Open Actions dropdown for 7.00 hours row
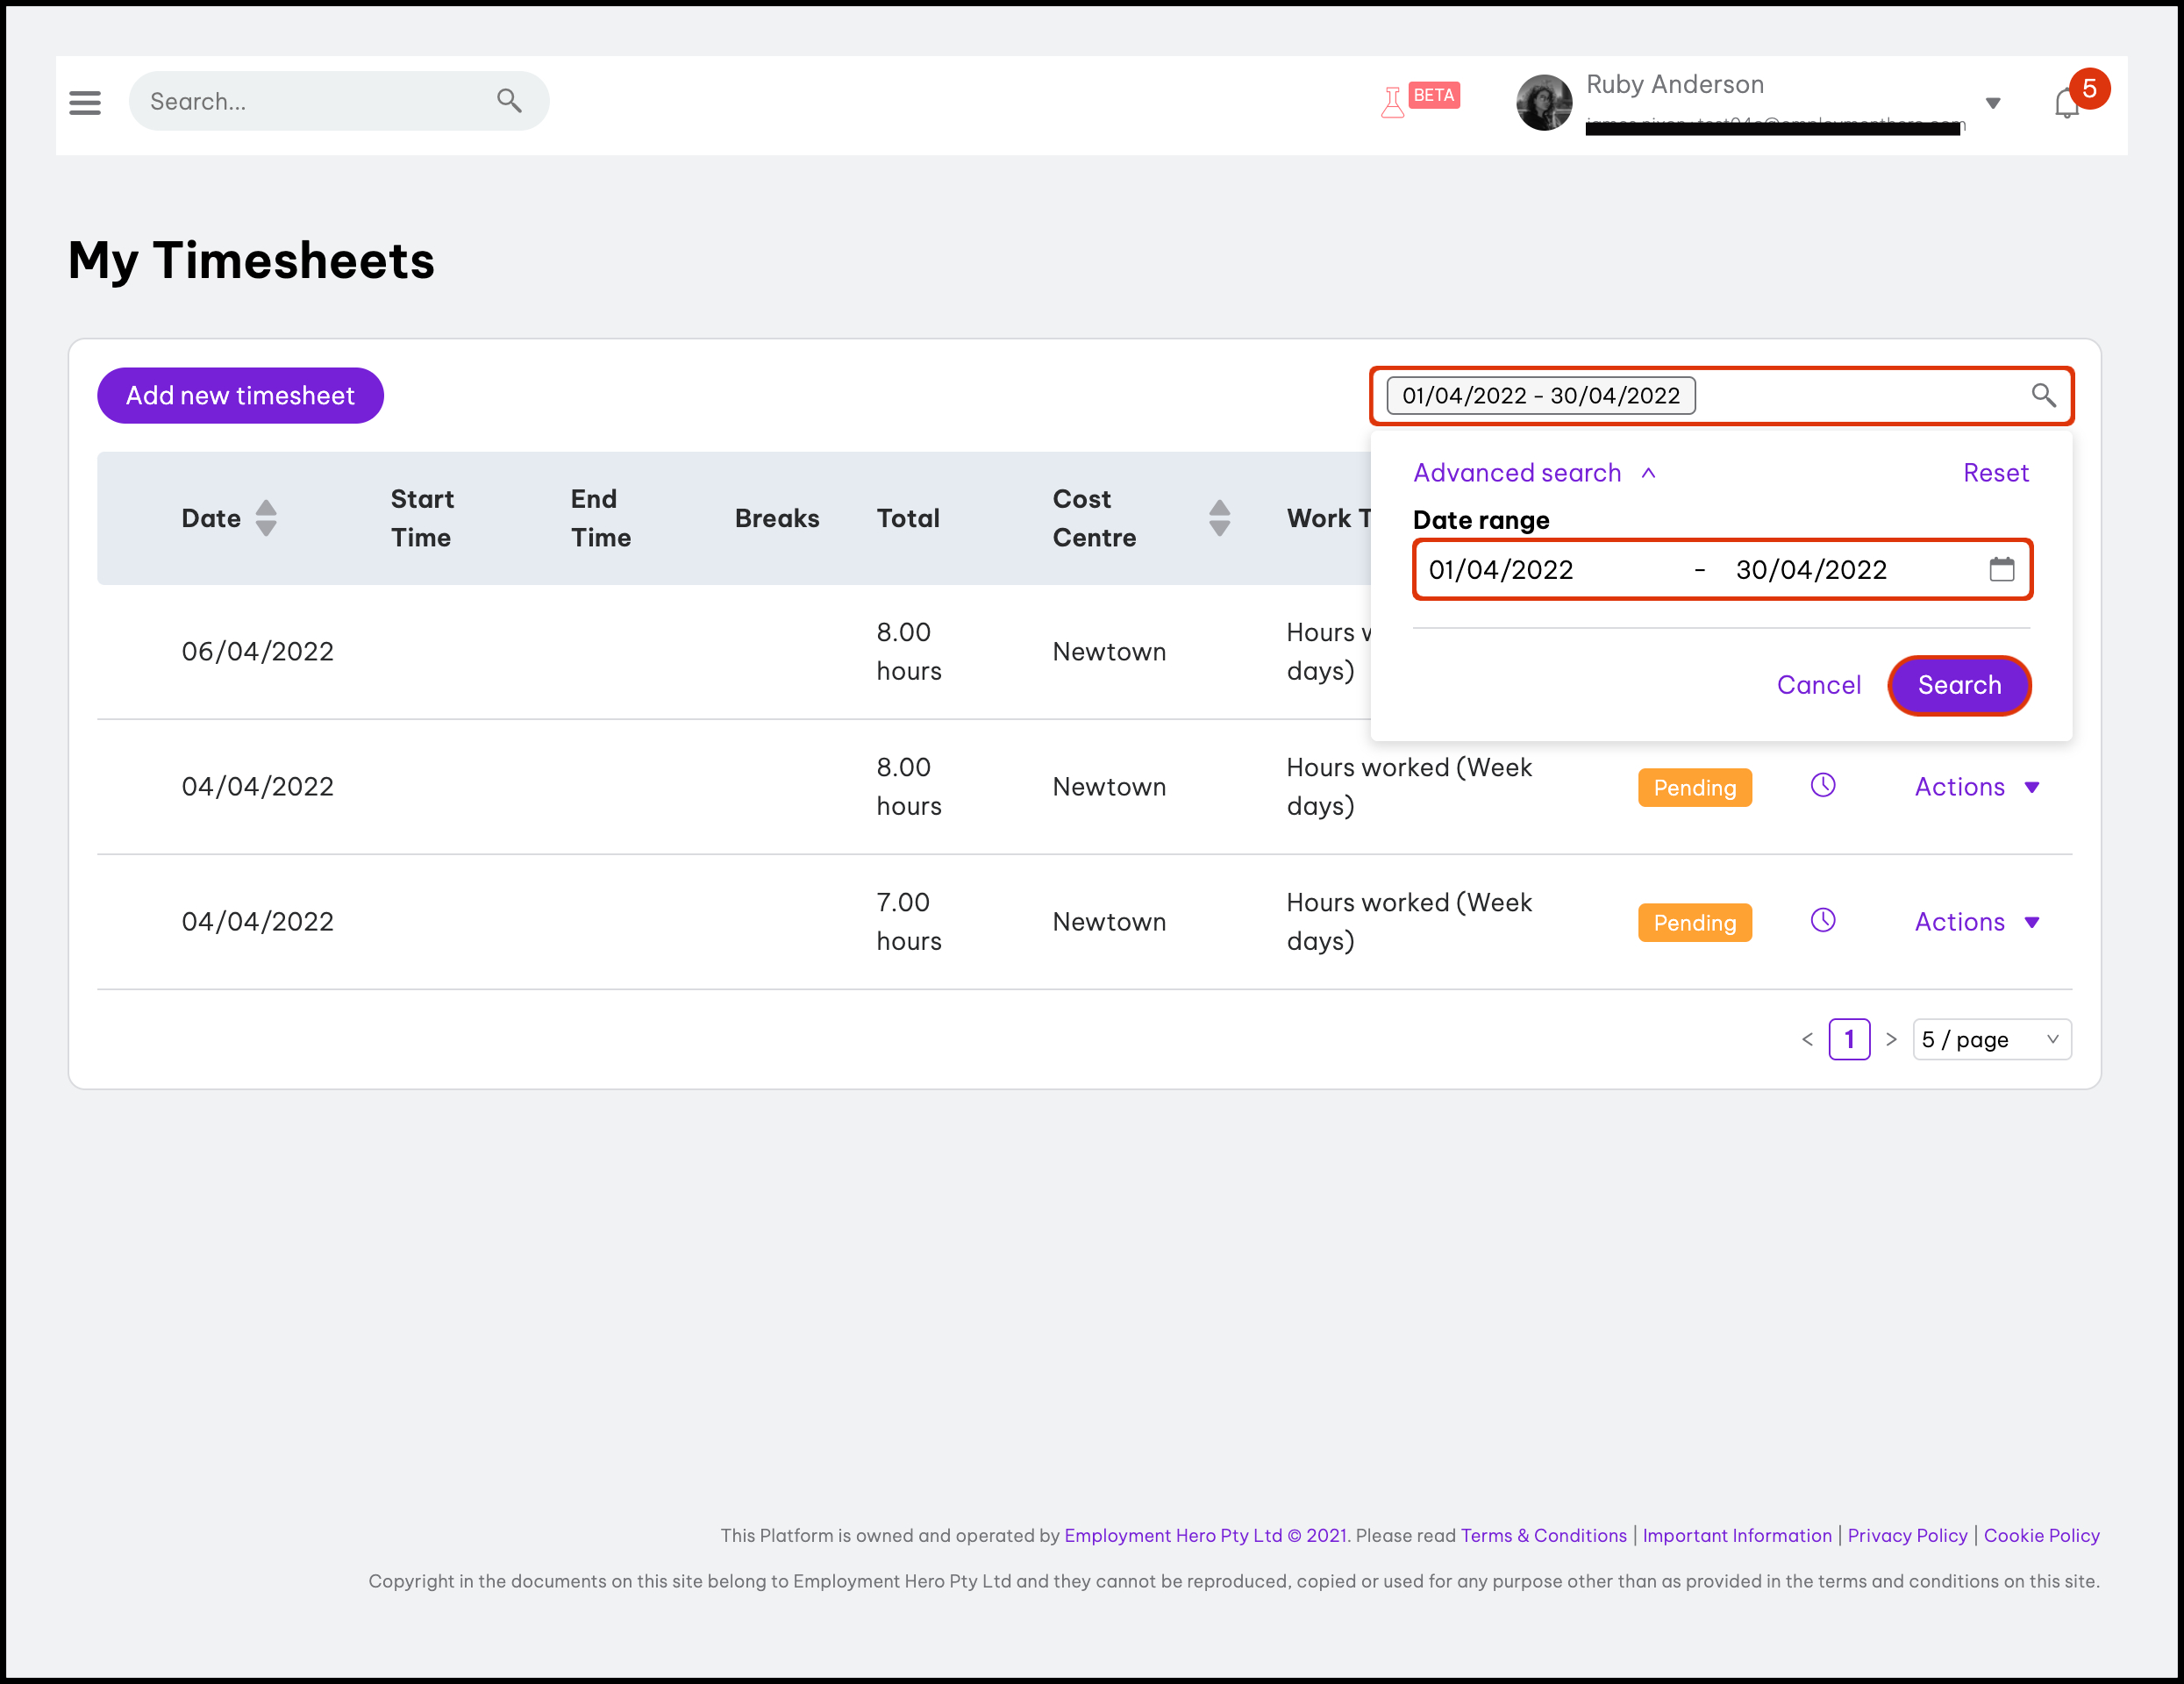The height and width of the screenshot is (1684, 2184). (1976, 922)
